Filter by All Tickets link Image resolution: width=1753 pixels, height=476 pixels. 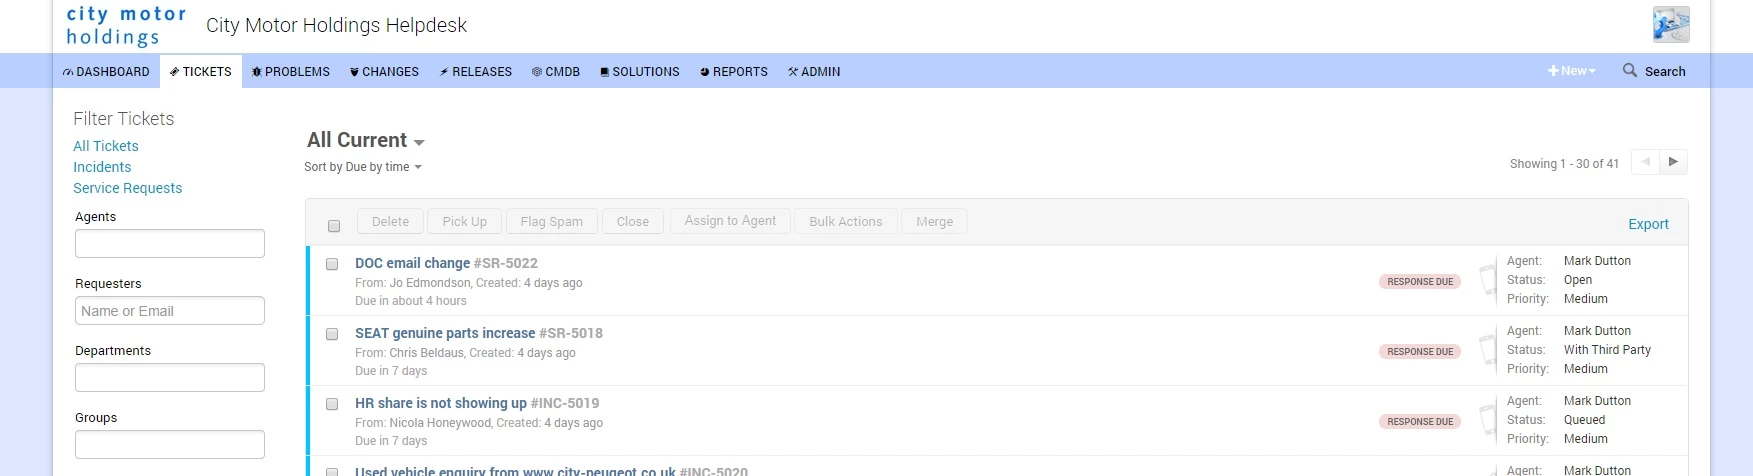click(106, 146)
